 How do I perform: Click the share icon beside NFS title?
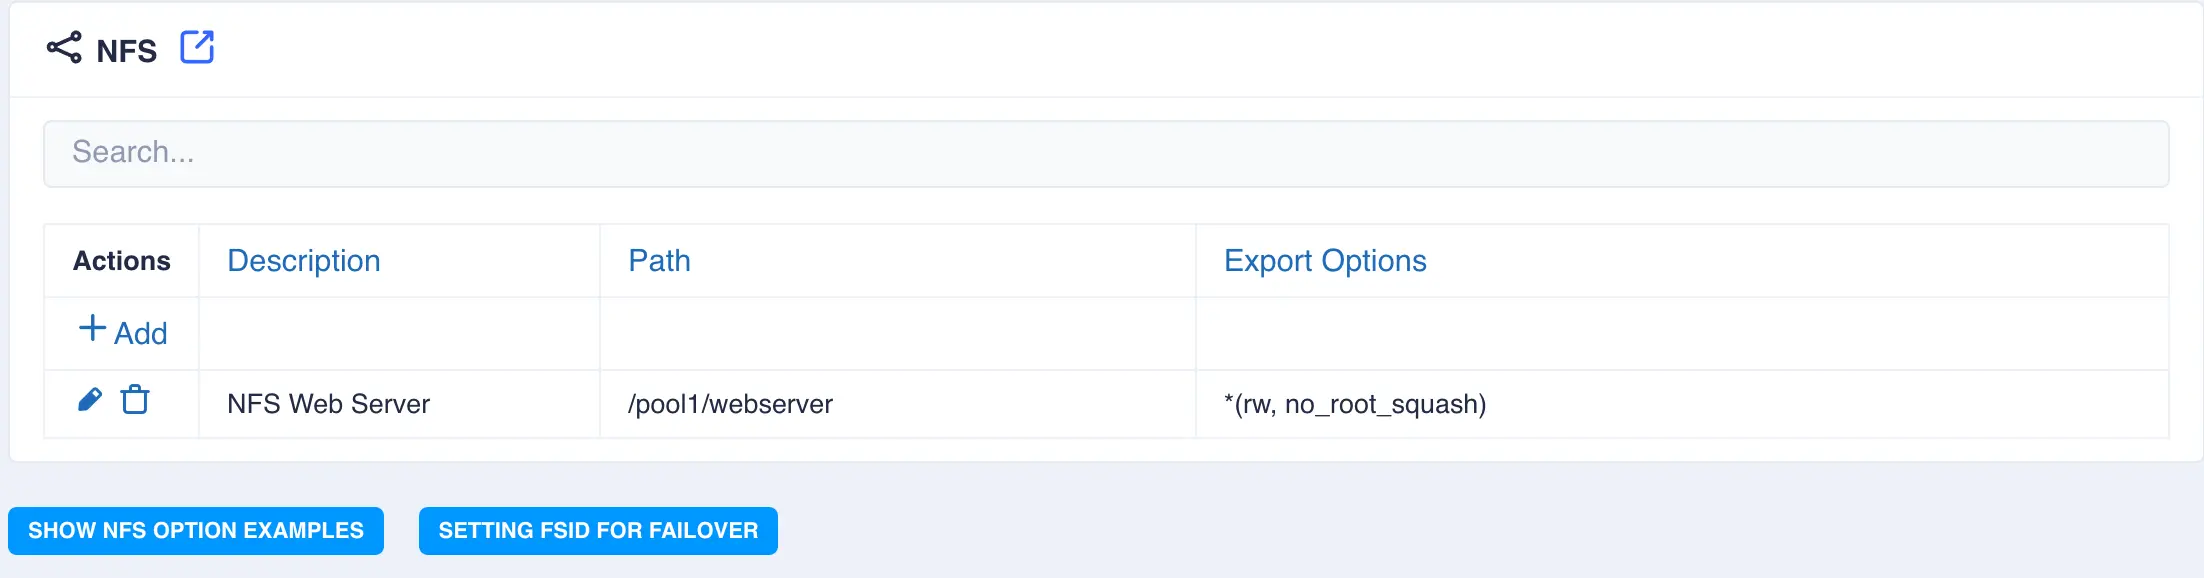[x=64, y=48]
